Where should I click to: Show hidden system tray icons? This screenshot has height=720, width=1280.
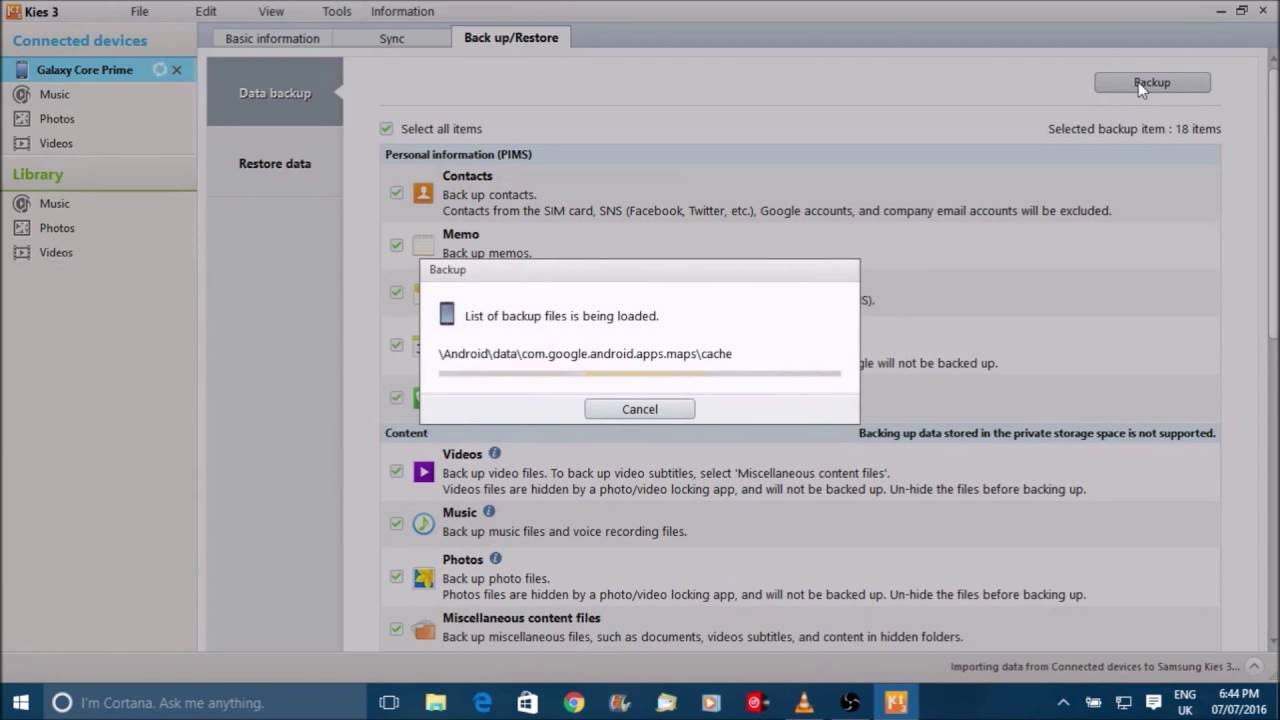[x=1064, y=703]
